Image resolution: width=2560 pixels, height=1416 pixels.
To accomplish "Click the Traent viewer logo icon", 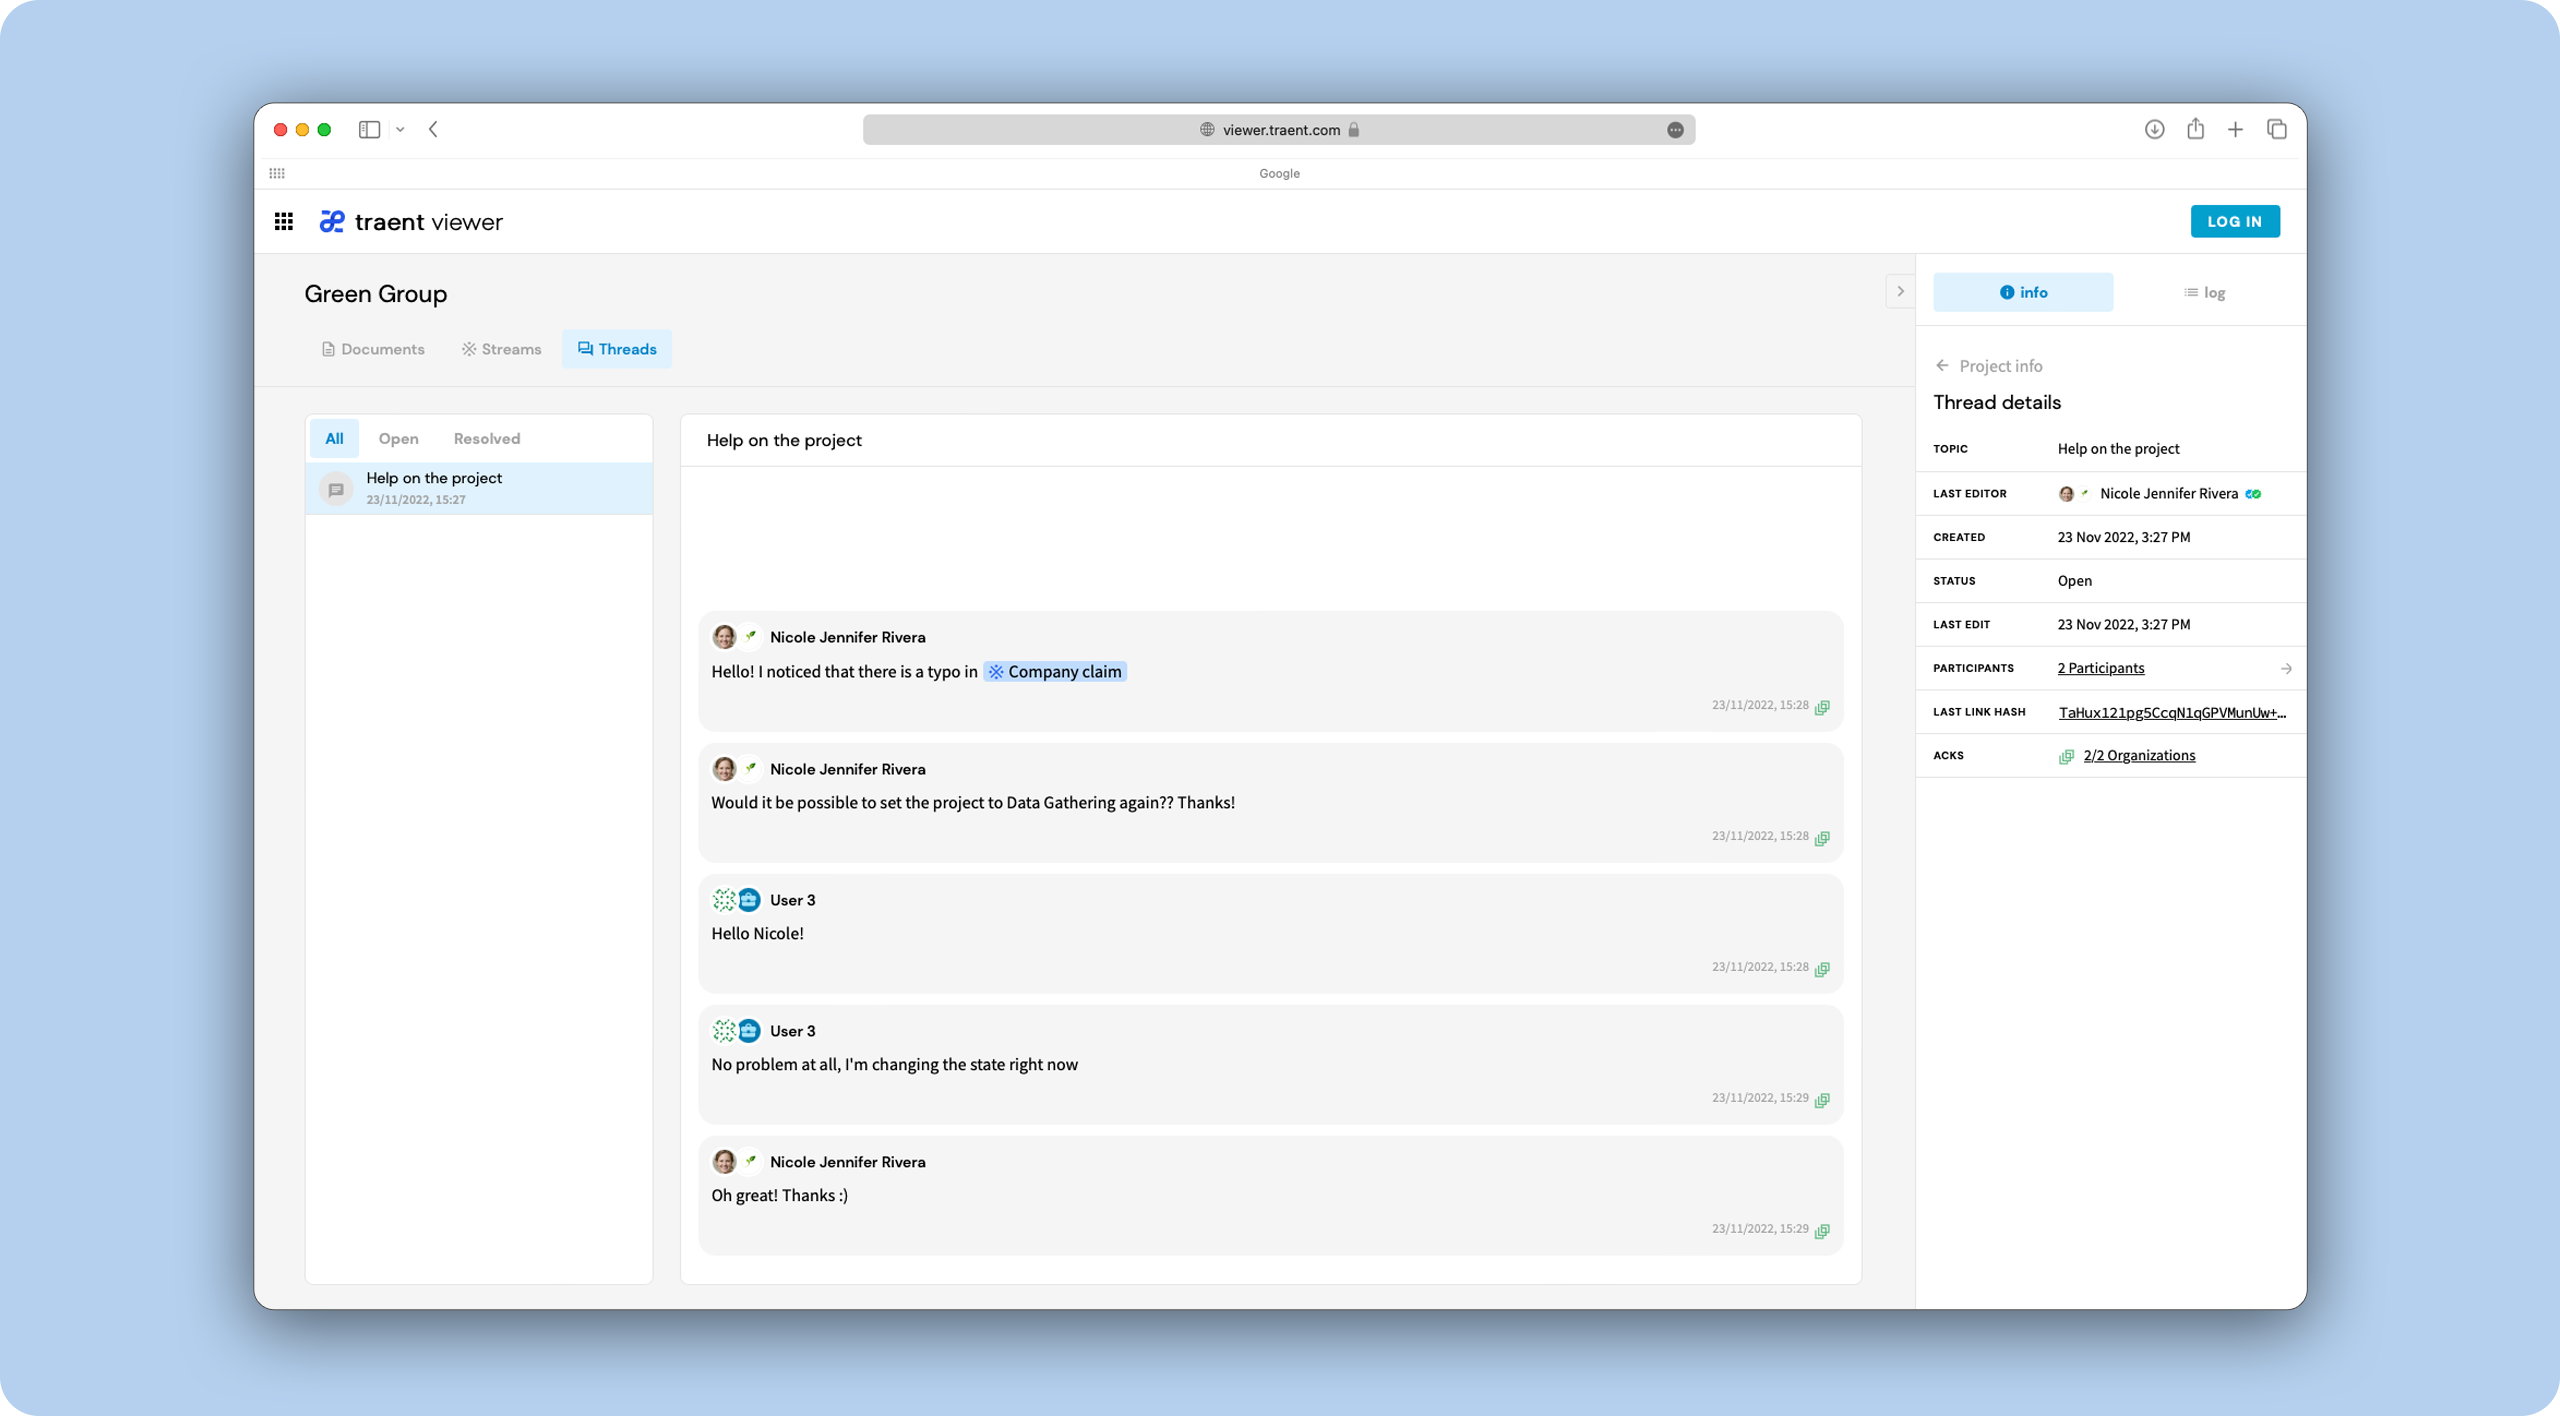I will (x=332, y=221).
